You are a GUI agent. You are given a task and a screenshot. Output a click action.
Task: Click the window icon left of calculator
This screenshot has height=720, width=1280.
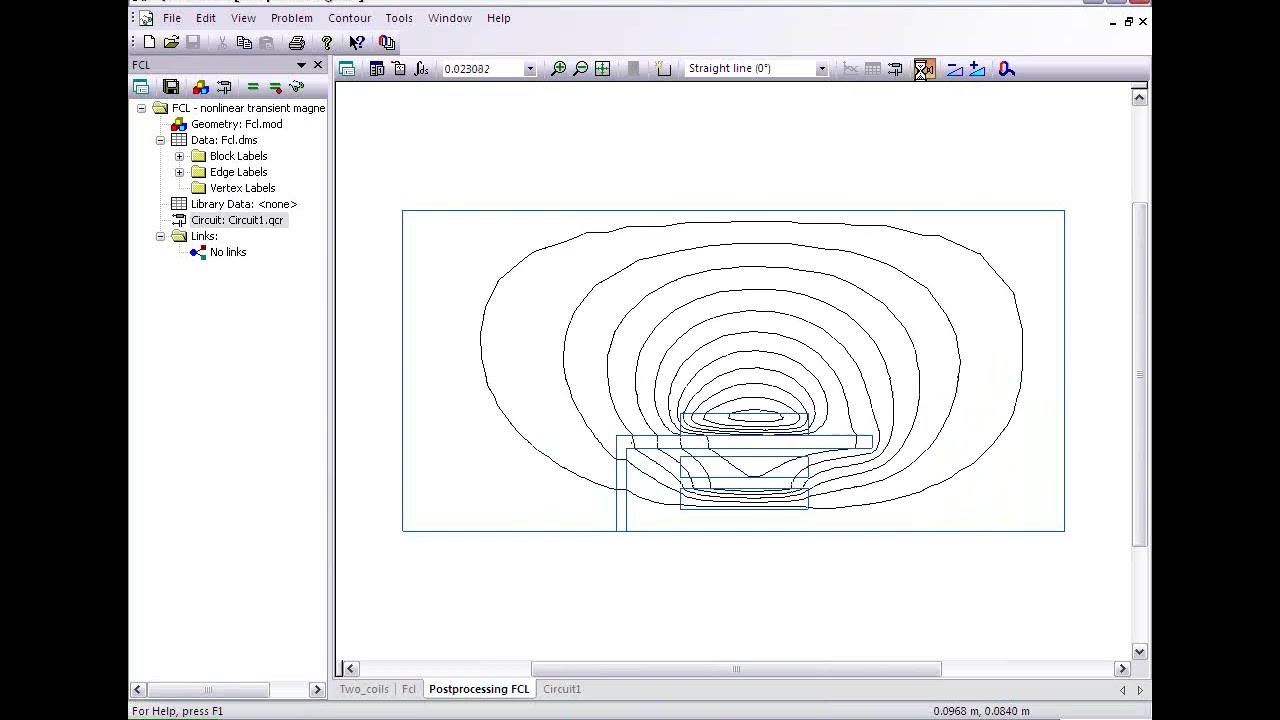347,68
